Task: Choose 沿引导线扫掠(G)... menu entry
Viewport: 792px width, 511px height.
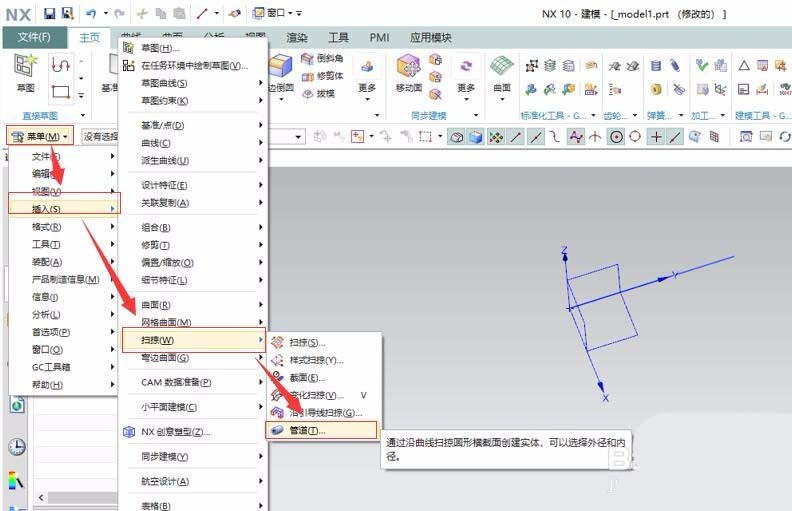Action: [x=324, y=413]
